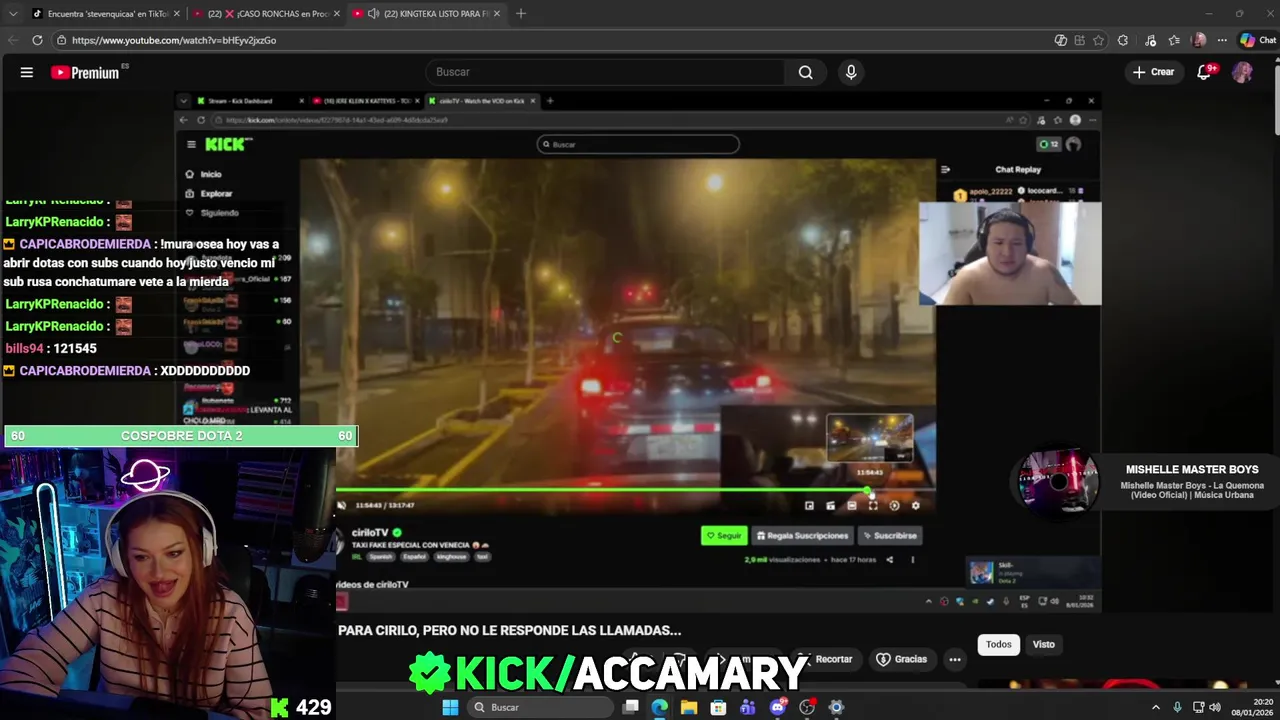Click the Kick player theater mode icon
Viewport: 1280px width, 720px height.
[x=852, y=505]
